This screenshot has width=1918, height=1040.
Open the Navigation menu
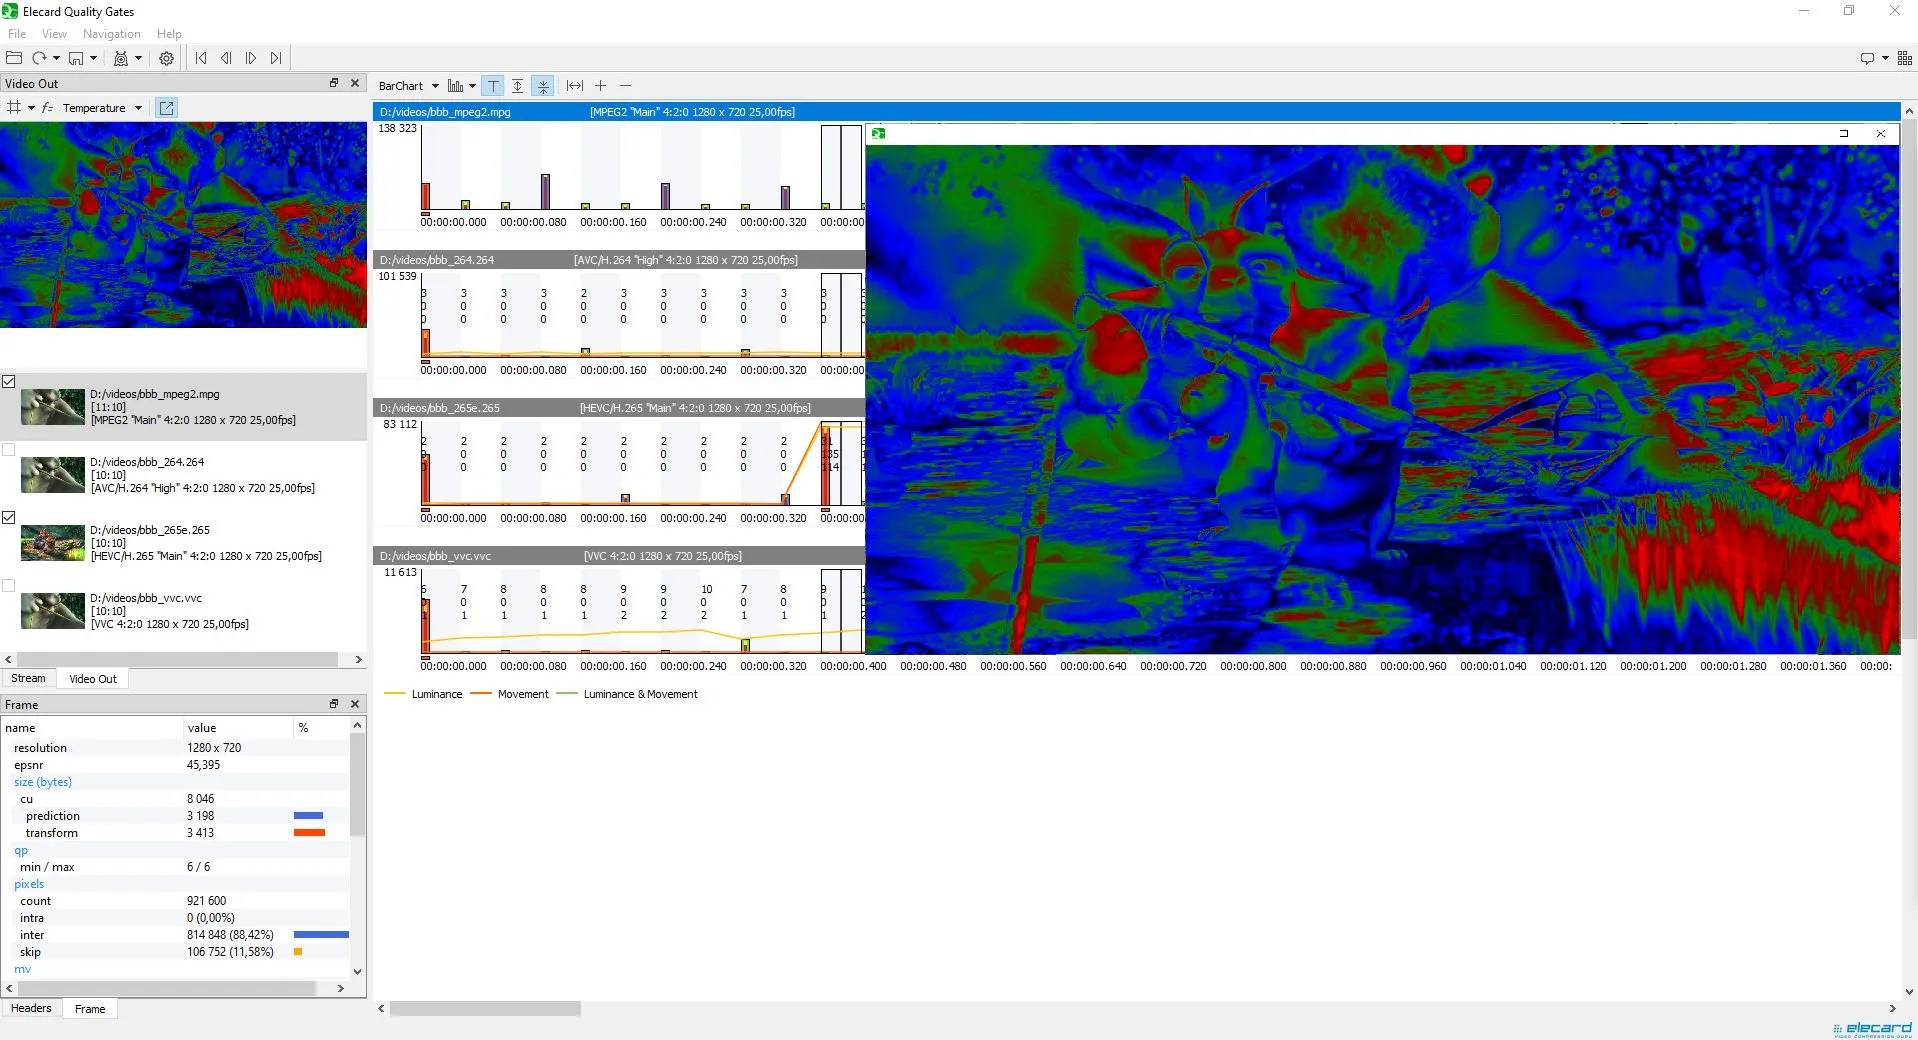pyautogui.click(x=111, y=34)
